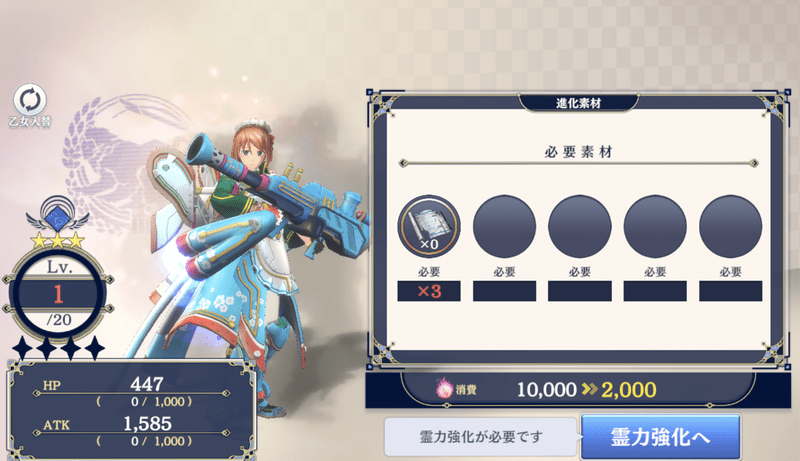Tap the second empty material slot

[504, 226]
